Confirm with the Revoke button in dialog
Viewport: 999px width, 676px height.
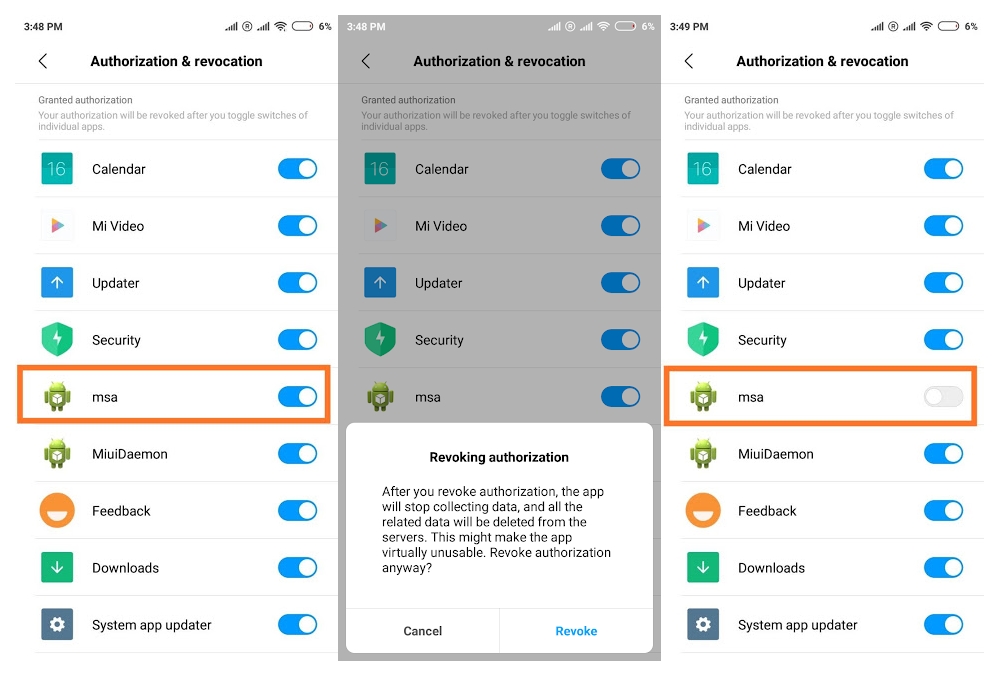tap(576, 631)
